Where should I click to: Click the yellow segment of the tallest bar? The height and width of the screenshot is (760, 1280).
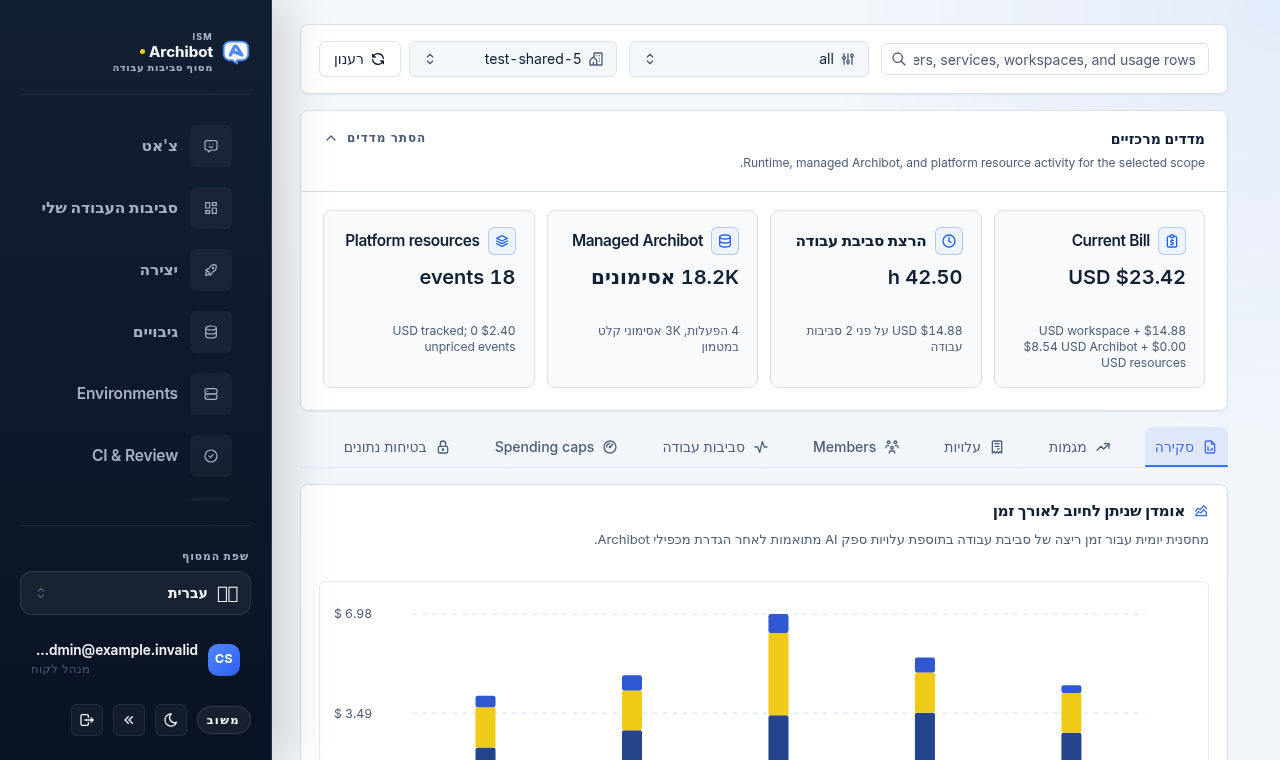778,674
